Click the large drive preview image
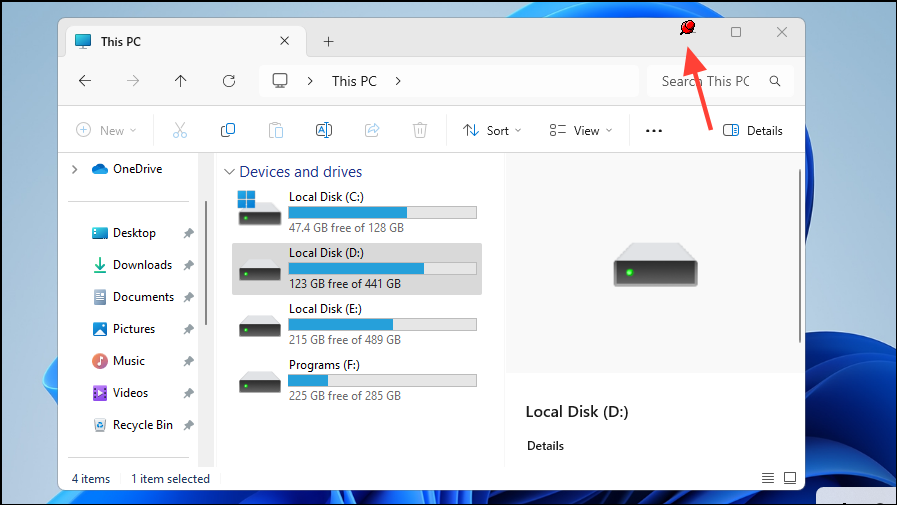The height and width of the screenshot is (505, 897). [x=656, y=264]
